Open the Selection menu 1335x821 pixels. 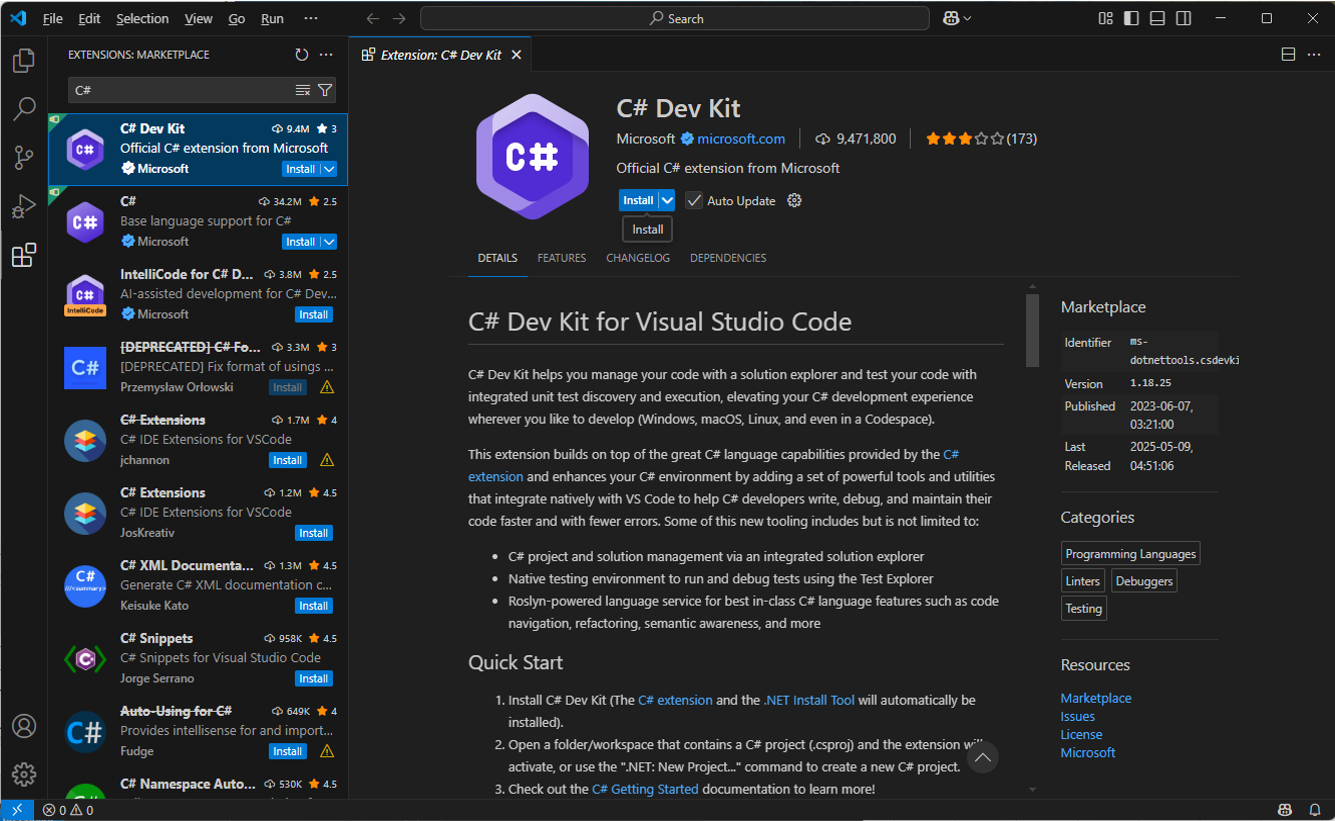point(142,18)
